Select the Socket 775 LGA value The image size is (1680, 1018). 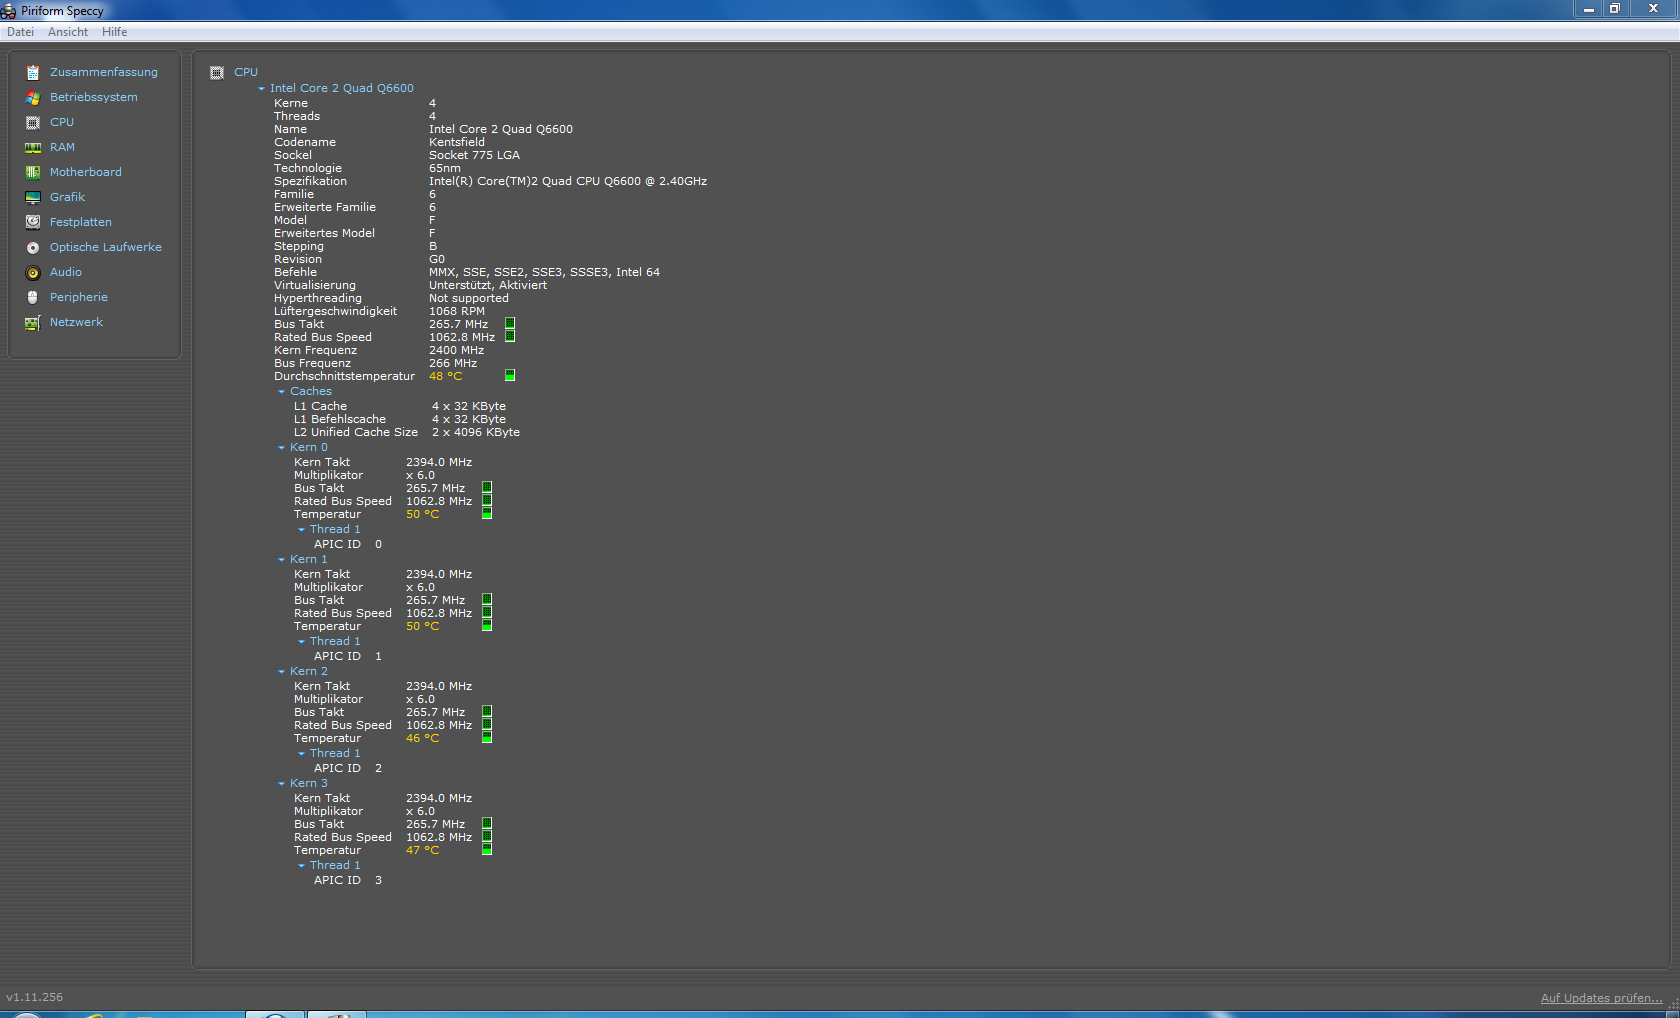(x=475, y=155)
